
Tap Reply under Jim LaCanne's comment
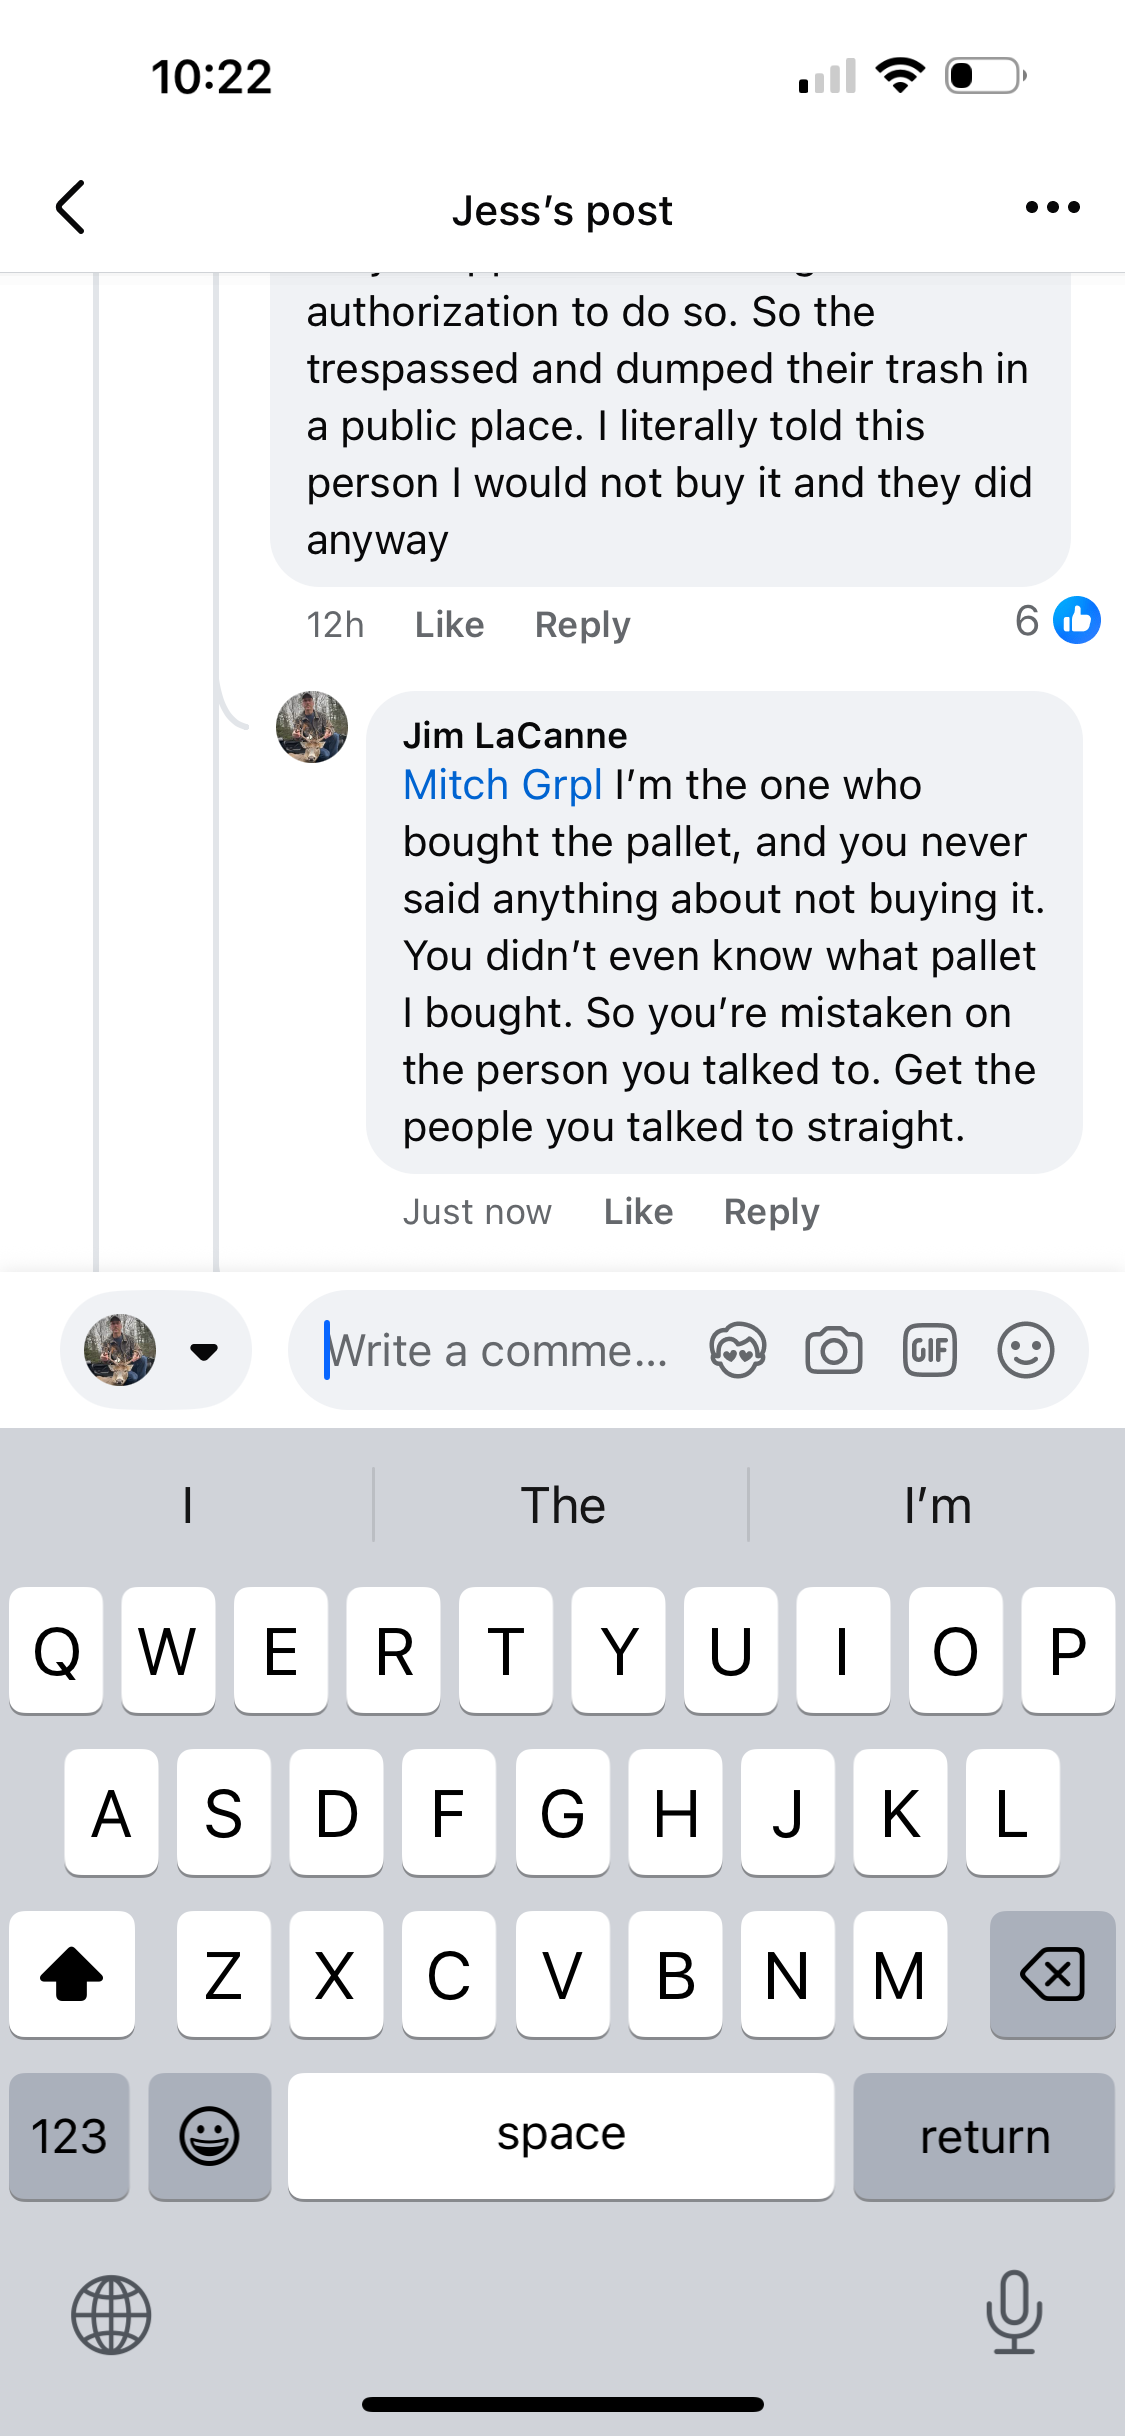(x=771, y=1212)
